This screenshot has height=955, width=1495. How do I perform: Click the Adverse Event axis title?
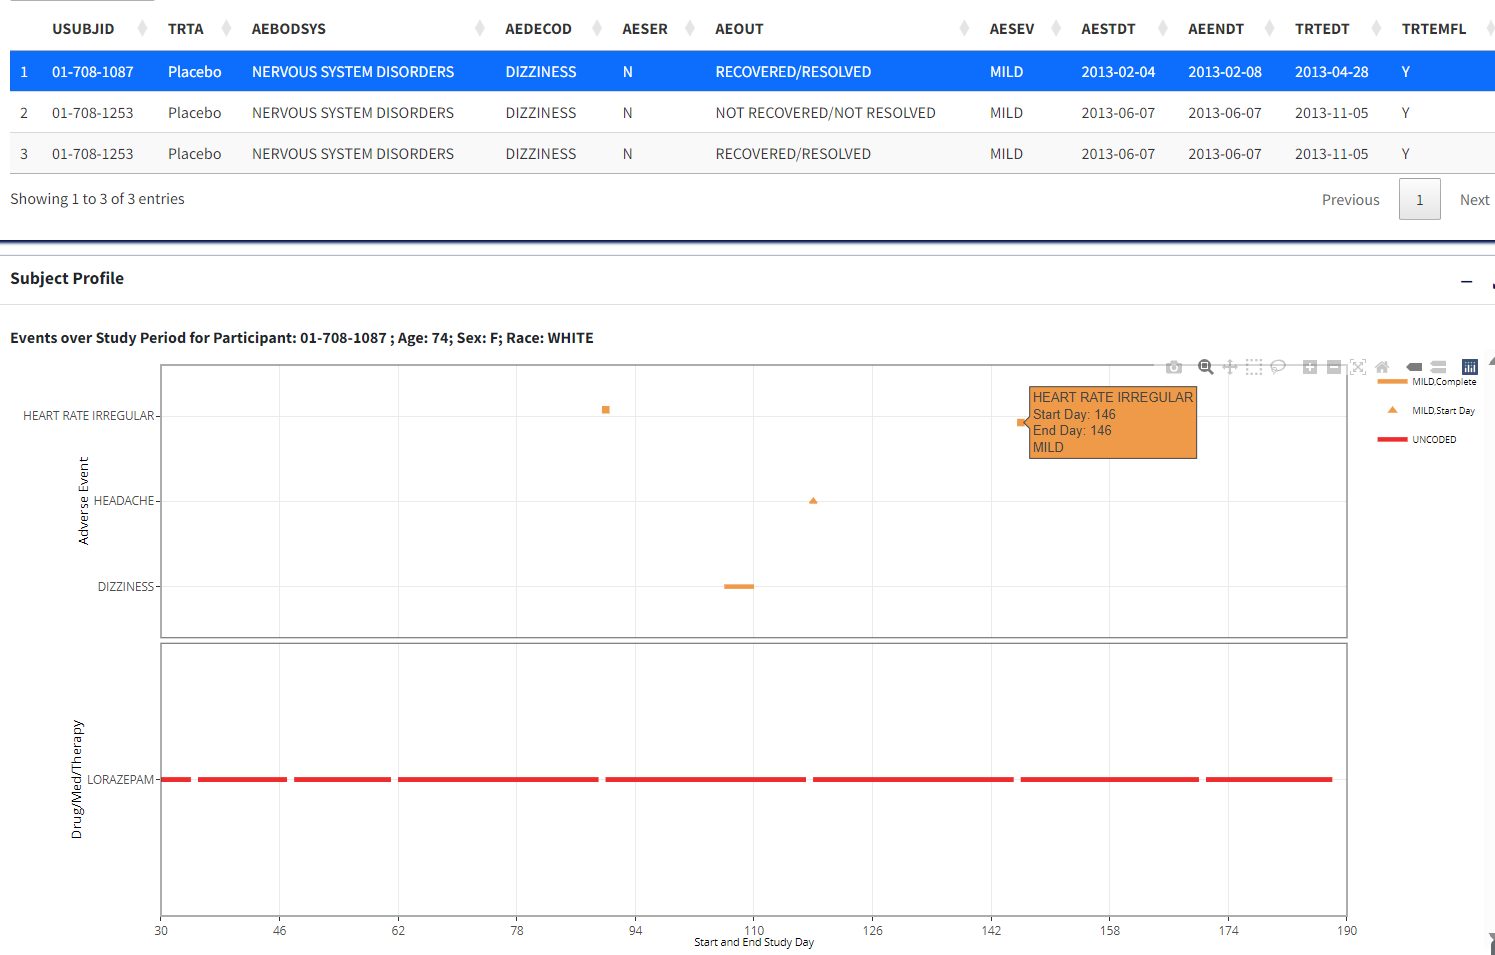(x=83, y=501)
